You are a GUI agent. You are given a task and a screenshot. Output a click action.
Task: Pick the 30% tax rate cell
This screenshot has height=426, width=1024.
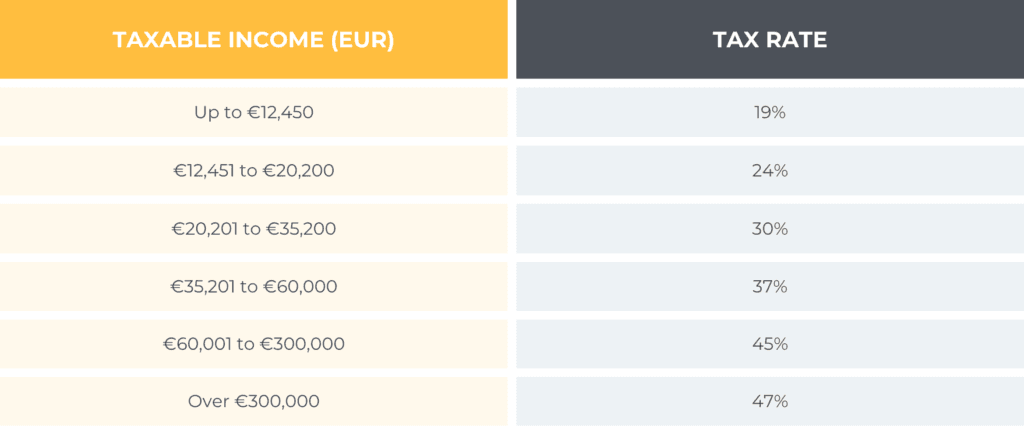point(769,229)
